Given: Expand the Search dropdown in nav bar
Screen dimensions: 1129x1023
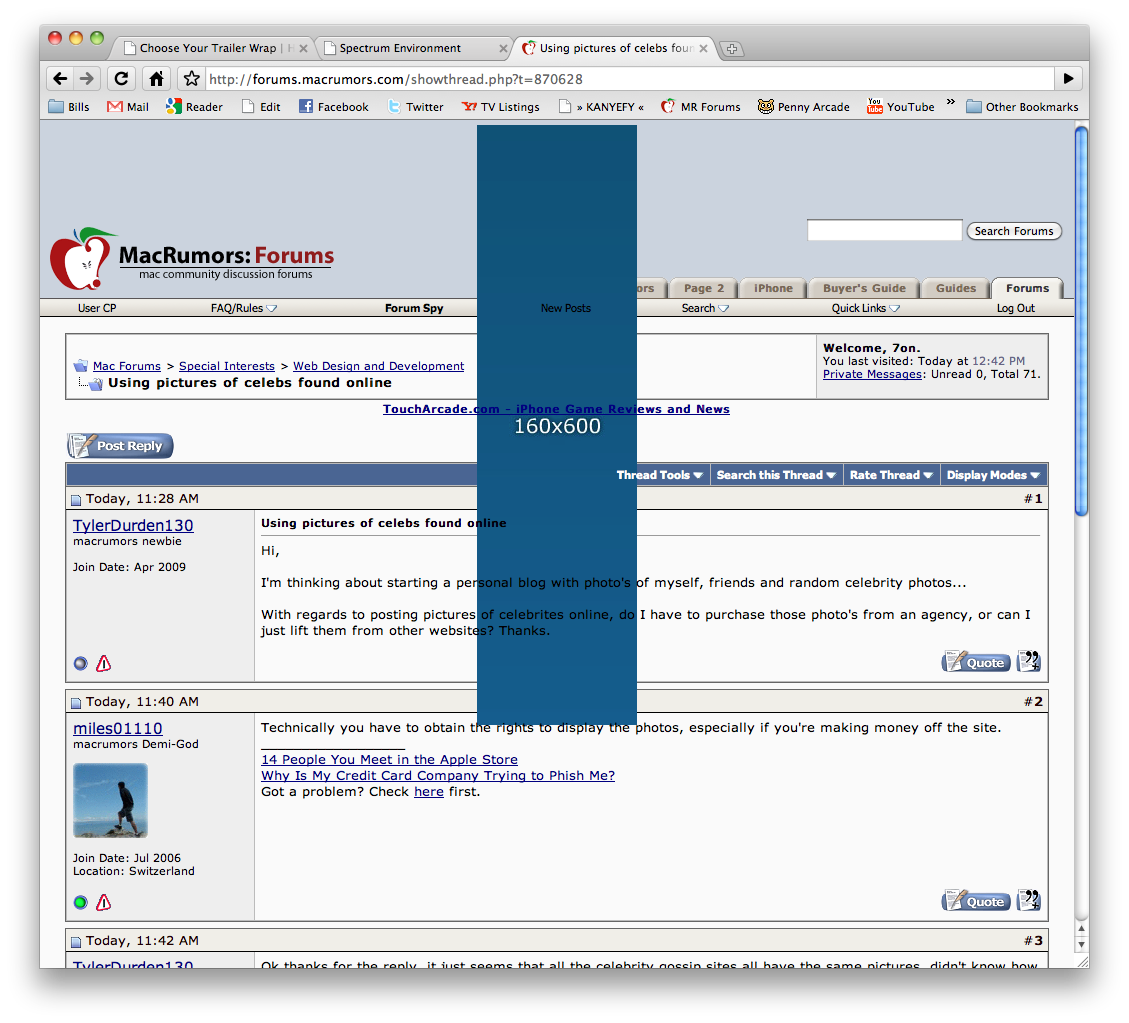Looking at the screenshot, I should (x=705, y=308).
